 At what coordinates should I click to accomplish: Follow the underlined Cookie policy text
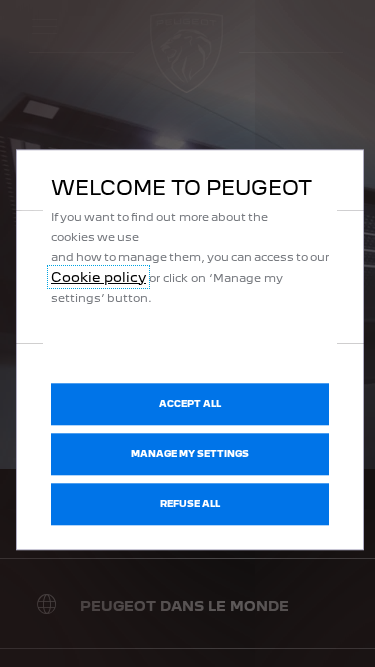click(99, 277)
